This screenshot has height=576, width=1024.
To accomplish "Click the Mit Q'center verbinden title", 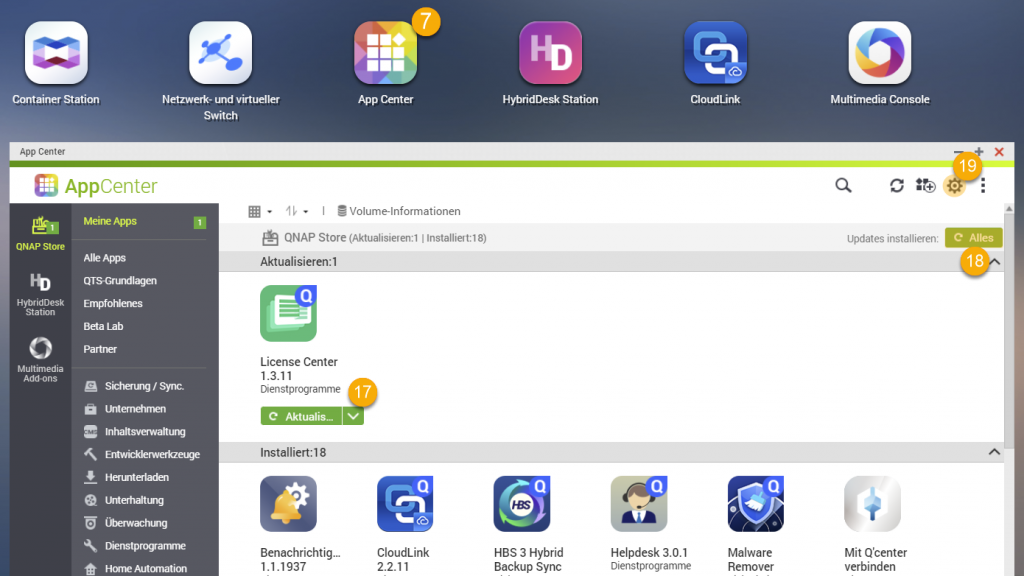I will coord(875,560).
